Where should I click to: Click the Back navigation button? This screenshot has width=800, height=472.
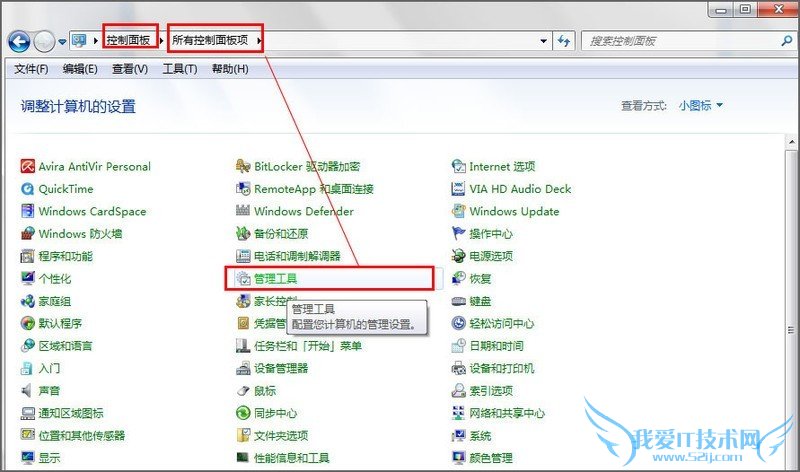coord(19,41)
